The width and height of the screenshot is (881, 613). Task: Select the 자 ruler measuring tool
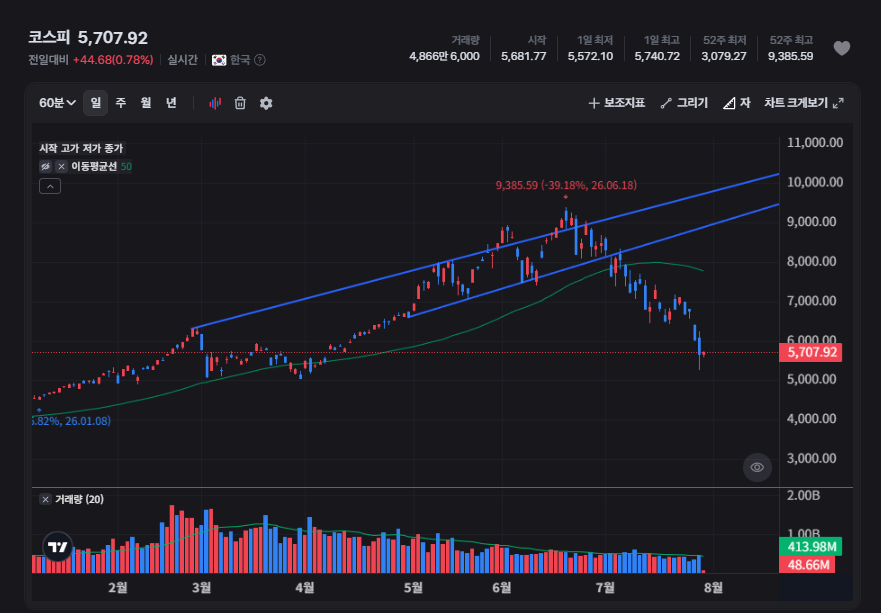(737, 103)
